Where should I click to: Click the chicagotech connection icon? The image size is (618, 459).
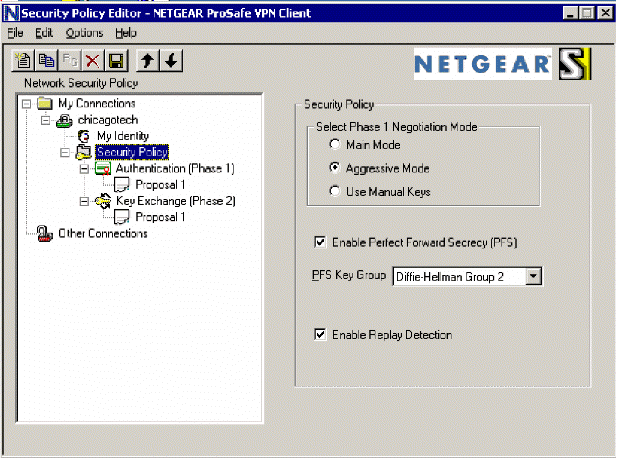click(64, 120)
